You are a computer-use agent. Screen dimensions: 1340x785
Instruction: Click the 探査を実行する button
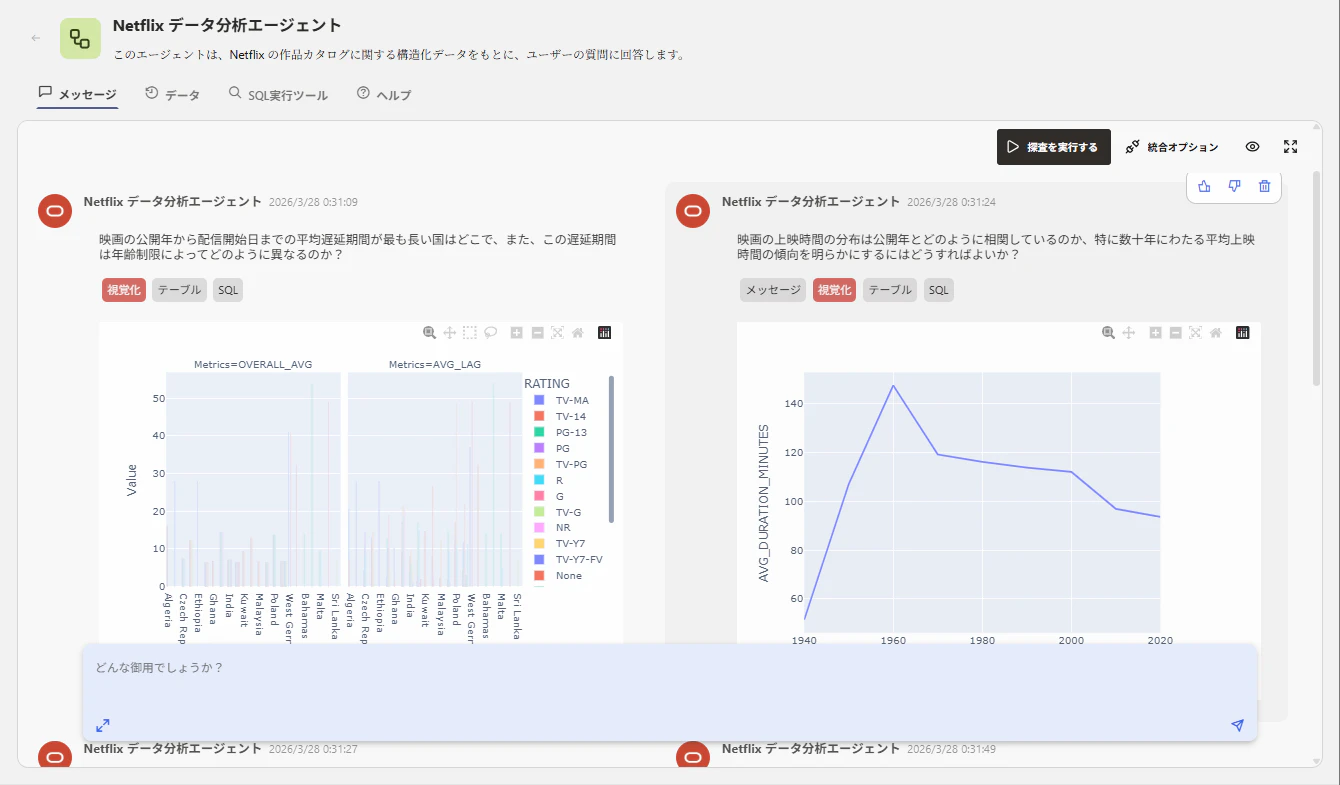point(1053,147)
